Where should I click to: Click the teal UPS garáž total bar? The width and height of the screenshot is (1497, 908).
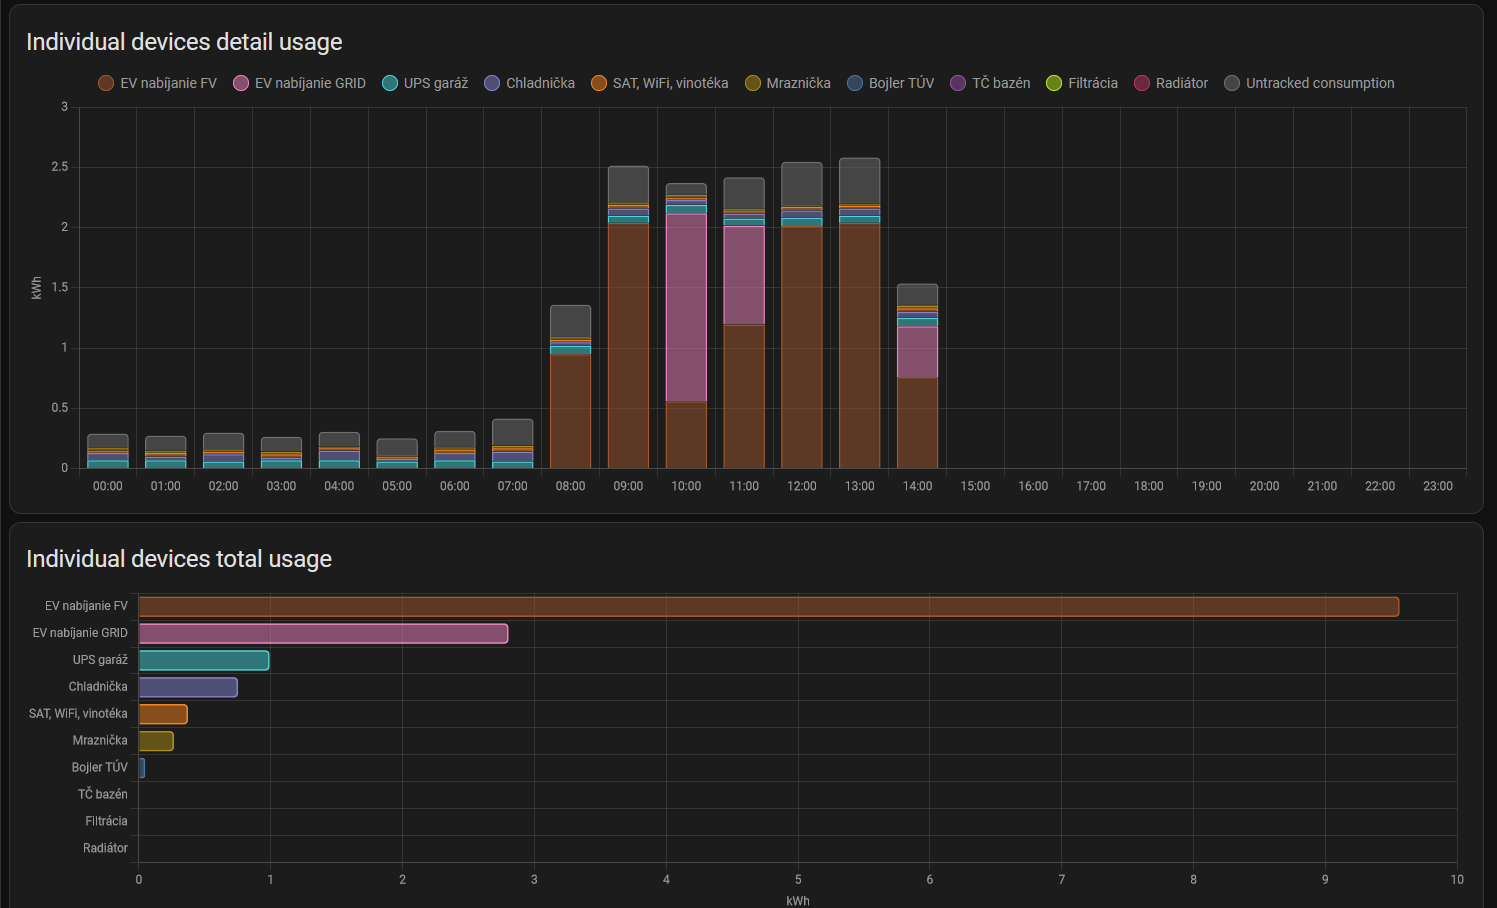click(x=204, y=660)
